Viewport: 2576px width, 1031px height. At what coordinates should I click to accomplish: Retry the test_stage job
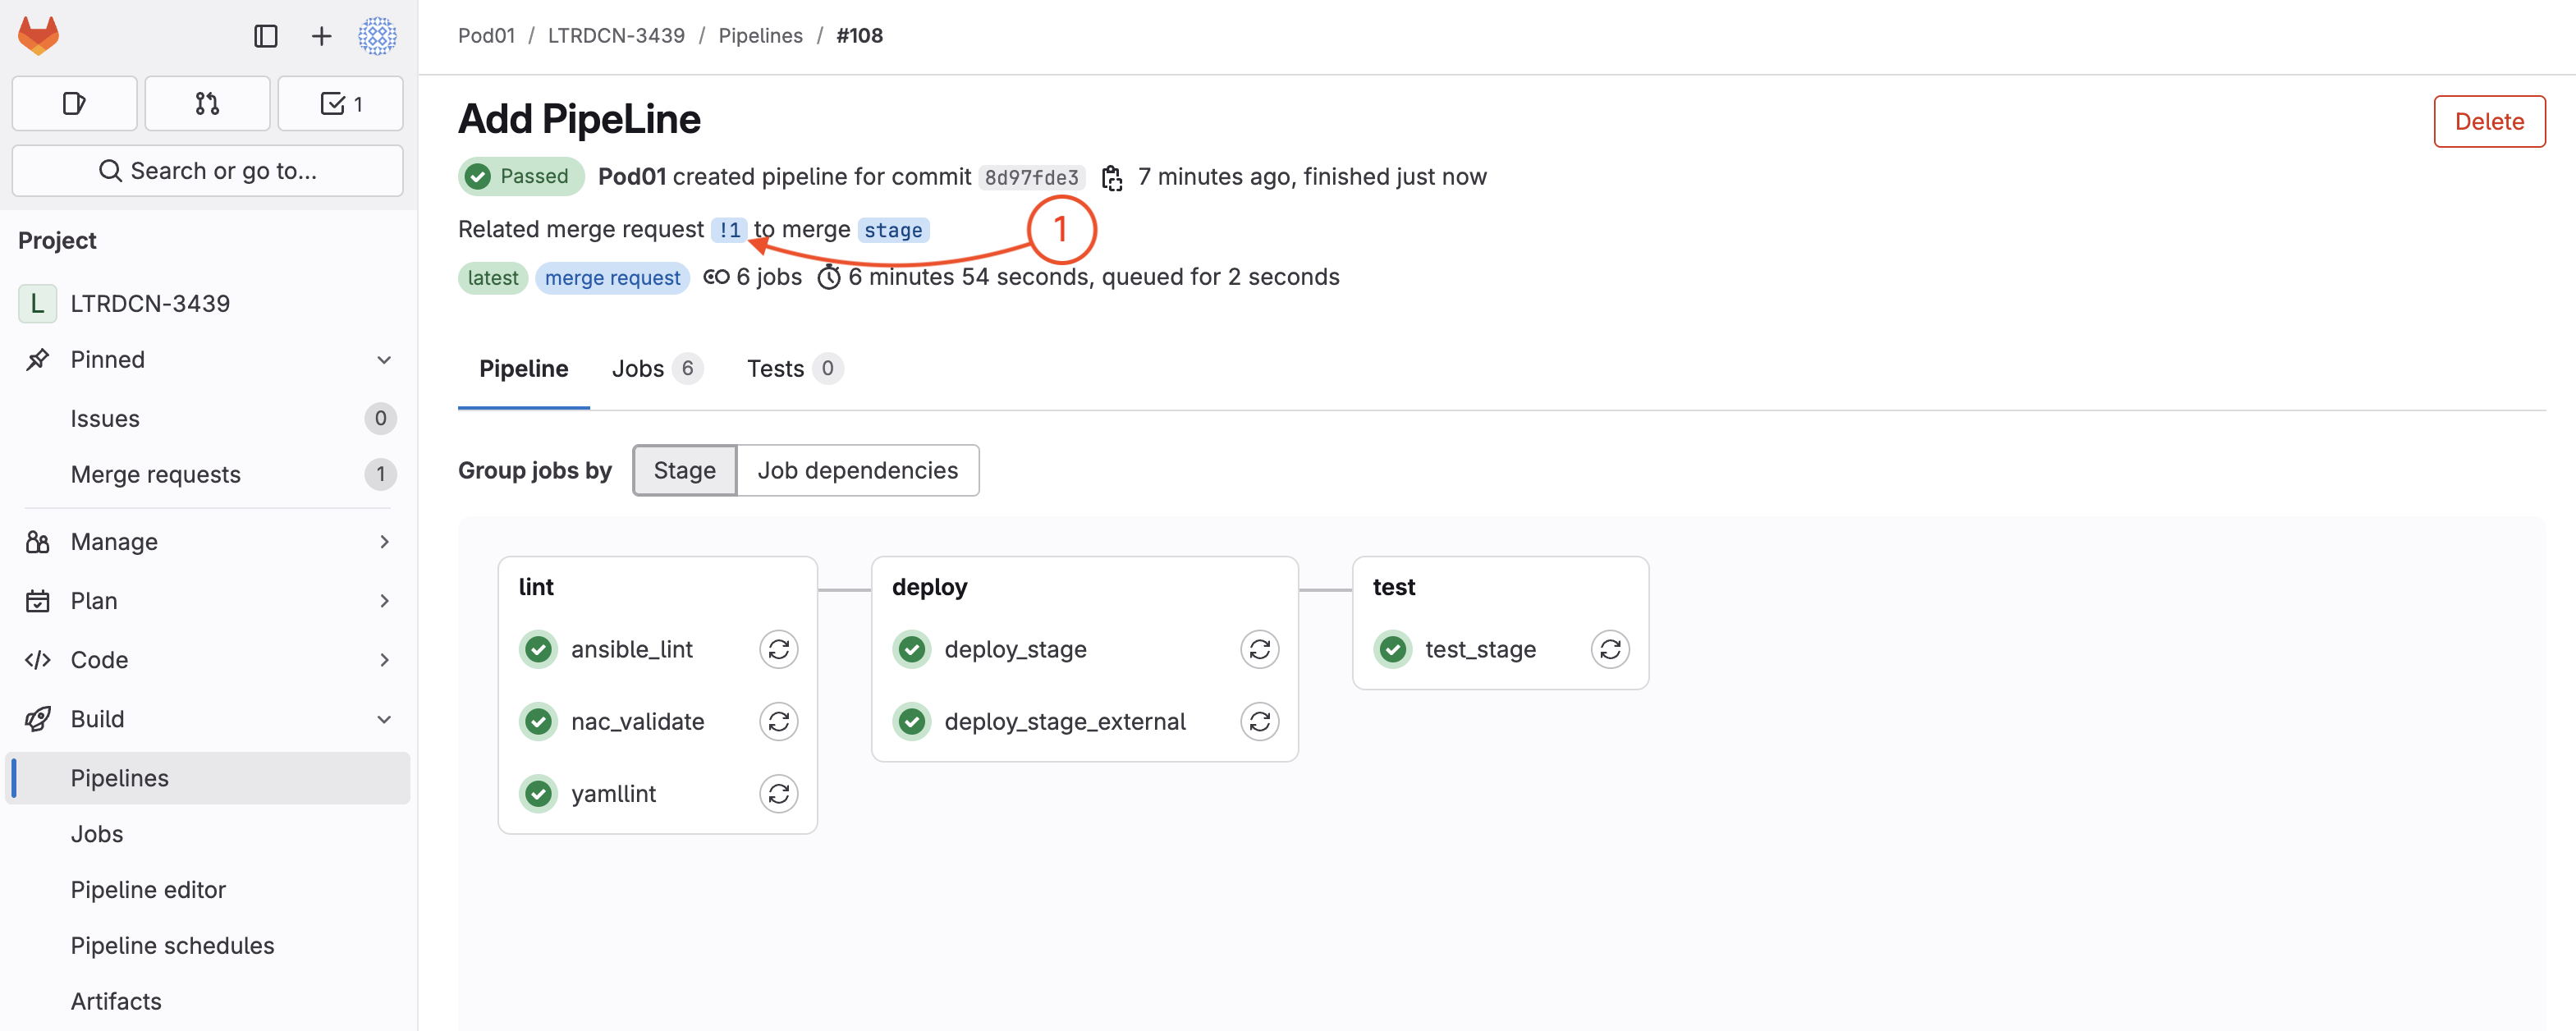[x=1610, y=649]
